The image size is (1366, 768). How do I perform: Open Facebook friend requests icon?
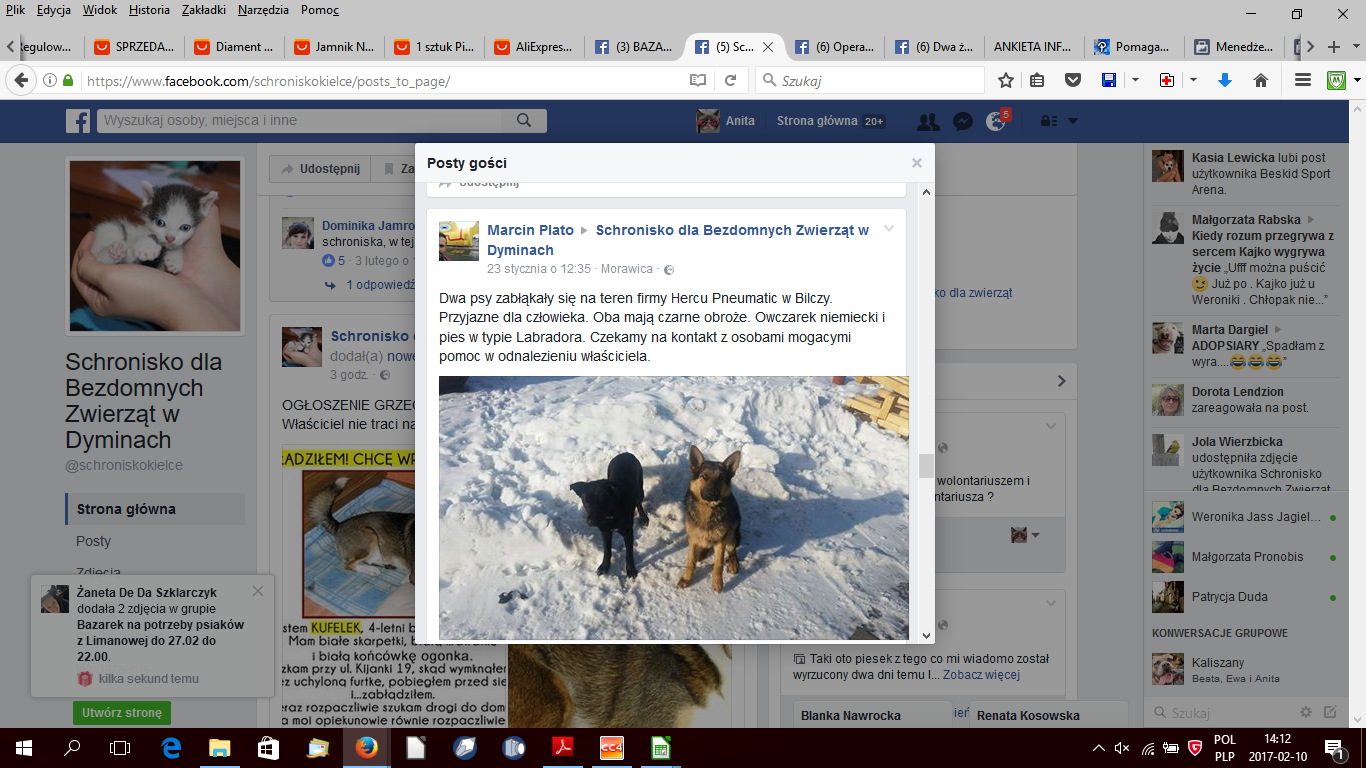[x=928, y=121]
